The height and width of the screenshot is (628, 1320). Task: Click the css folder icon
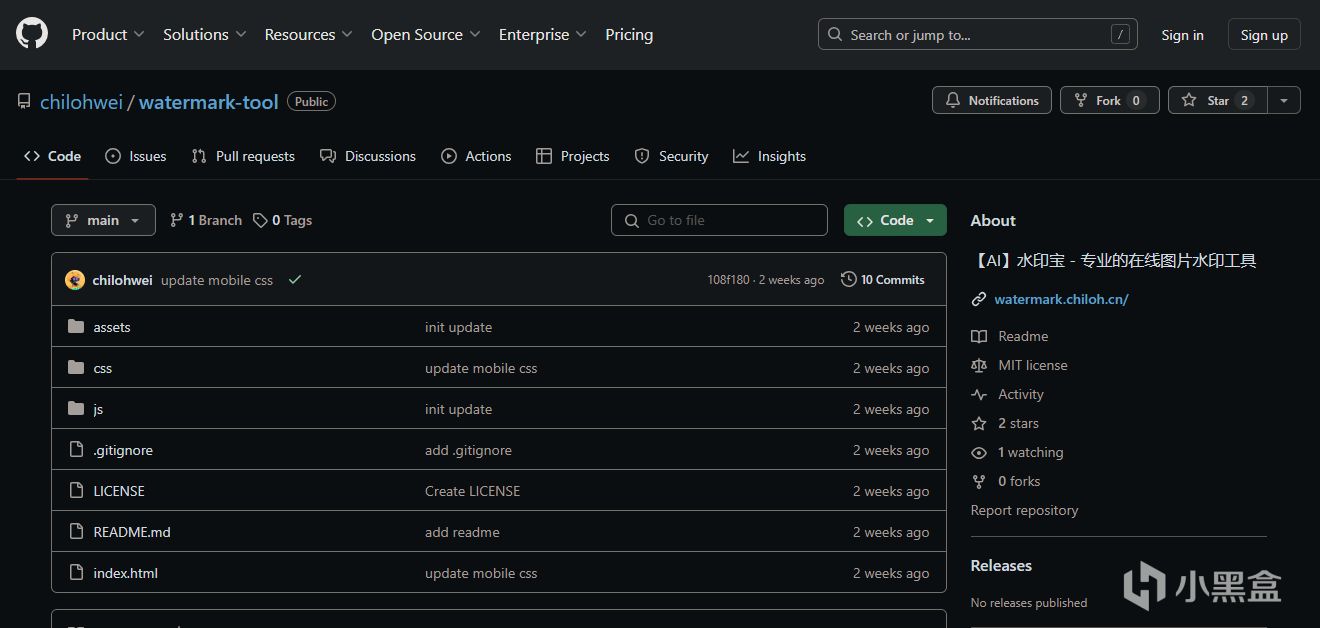click(x=76, y=368)
